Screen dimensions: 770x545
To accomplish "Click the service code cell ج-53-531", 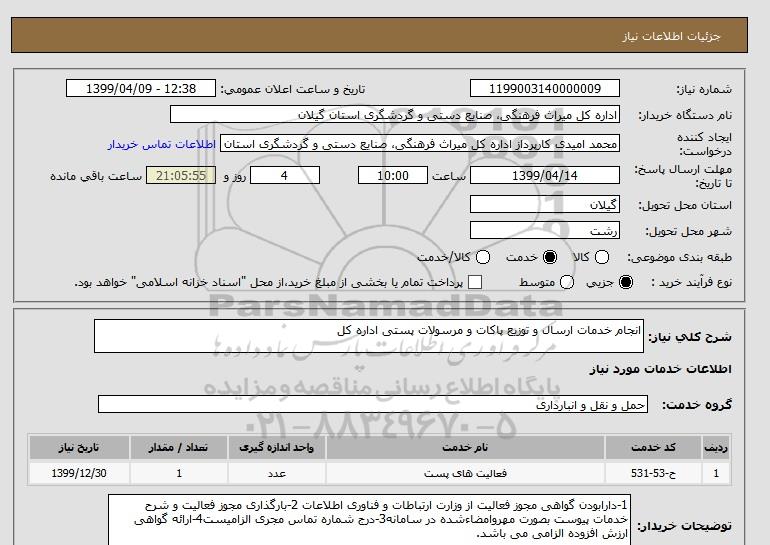I will tap(653, 473).
